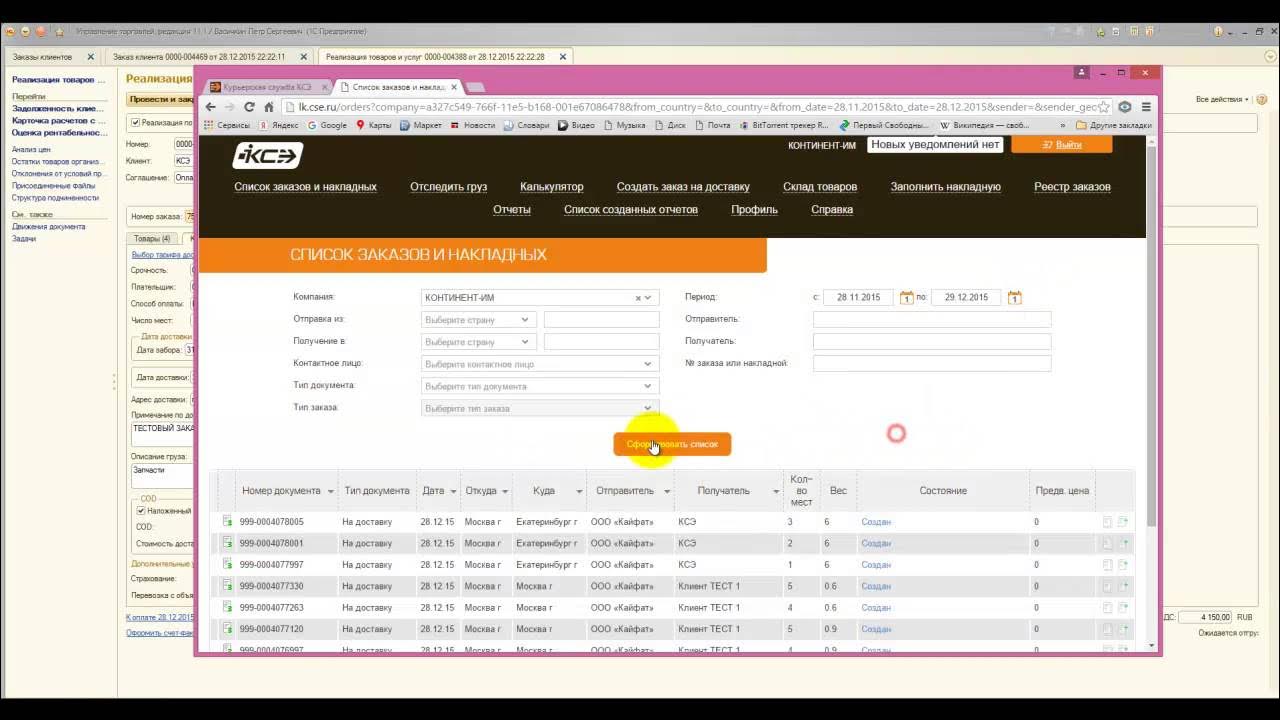
Task: Open the Карты bookmark
Action: [374, 125]
